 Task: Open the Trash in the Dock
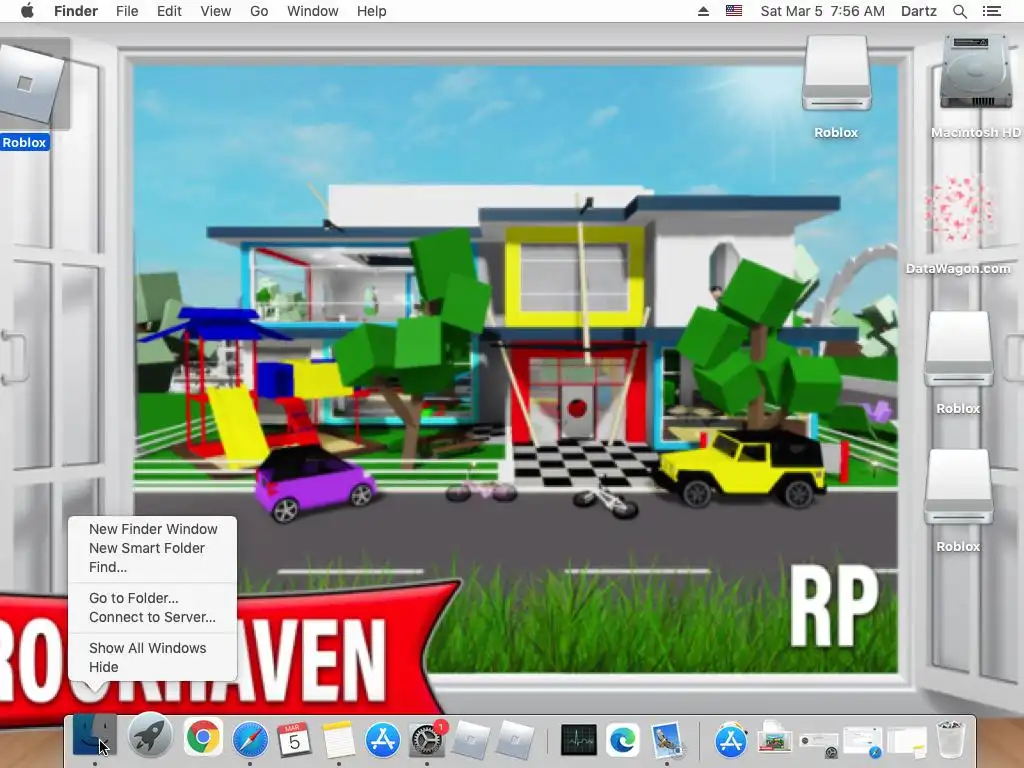pos(950,739)
